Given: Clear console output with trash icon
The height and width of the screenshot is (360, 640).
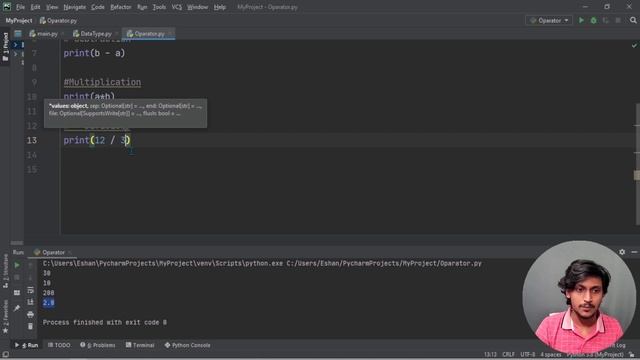Looking at the screenshot, I should (31, 326).
